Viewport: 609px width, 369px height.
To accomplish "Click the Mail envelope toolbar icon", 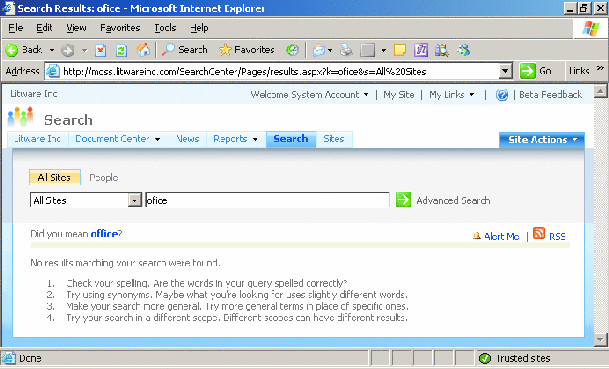I will click(x=319, y=50).
